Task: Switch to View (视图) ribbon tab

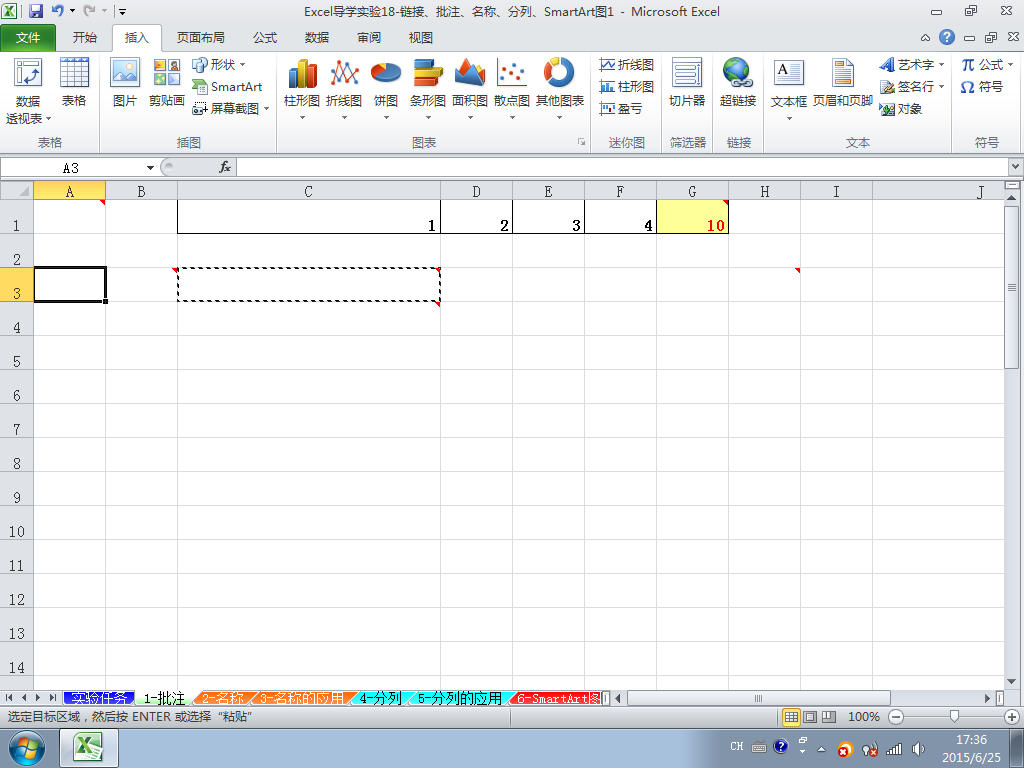Action: click(421, 38)
